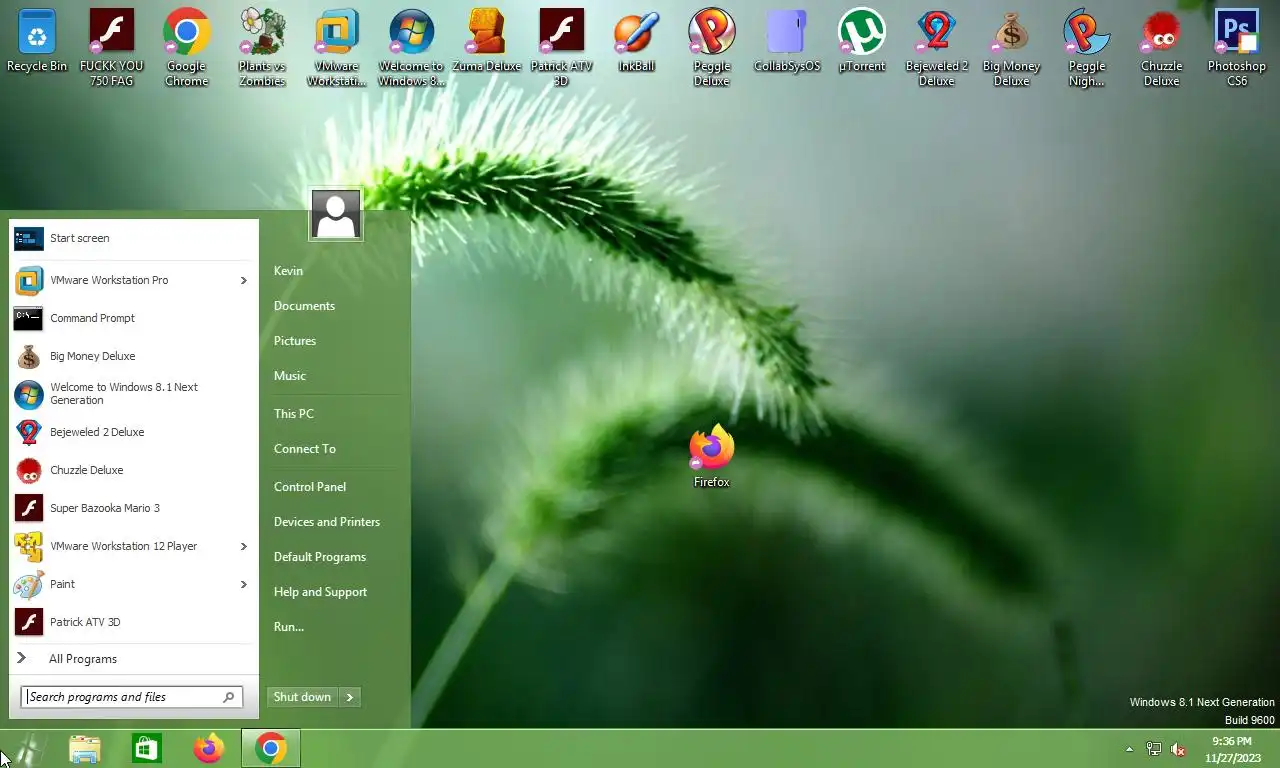The width and height of the screenshot is (1280, 768).
Task: Click the Start button on the taskbar
Action: click(x=26, y=749)
